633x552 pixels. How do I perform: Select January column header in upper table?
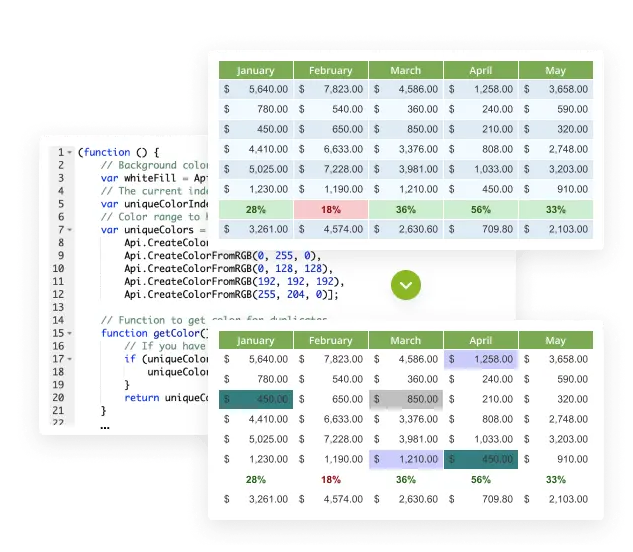tap(256, 70)
